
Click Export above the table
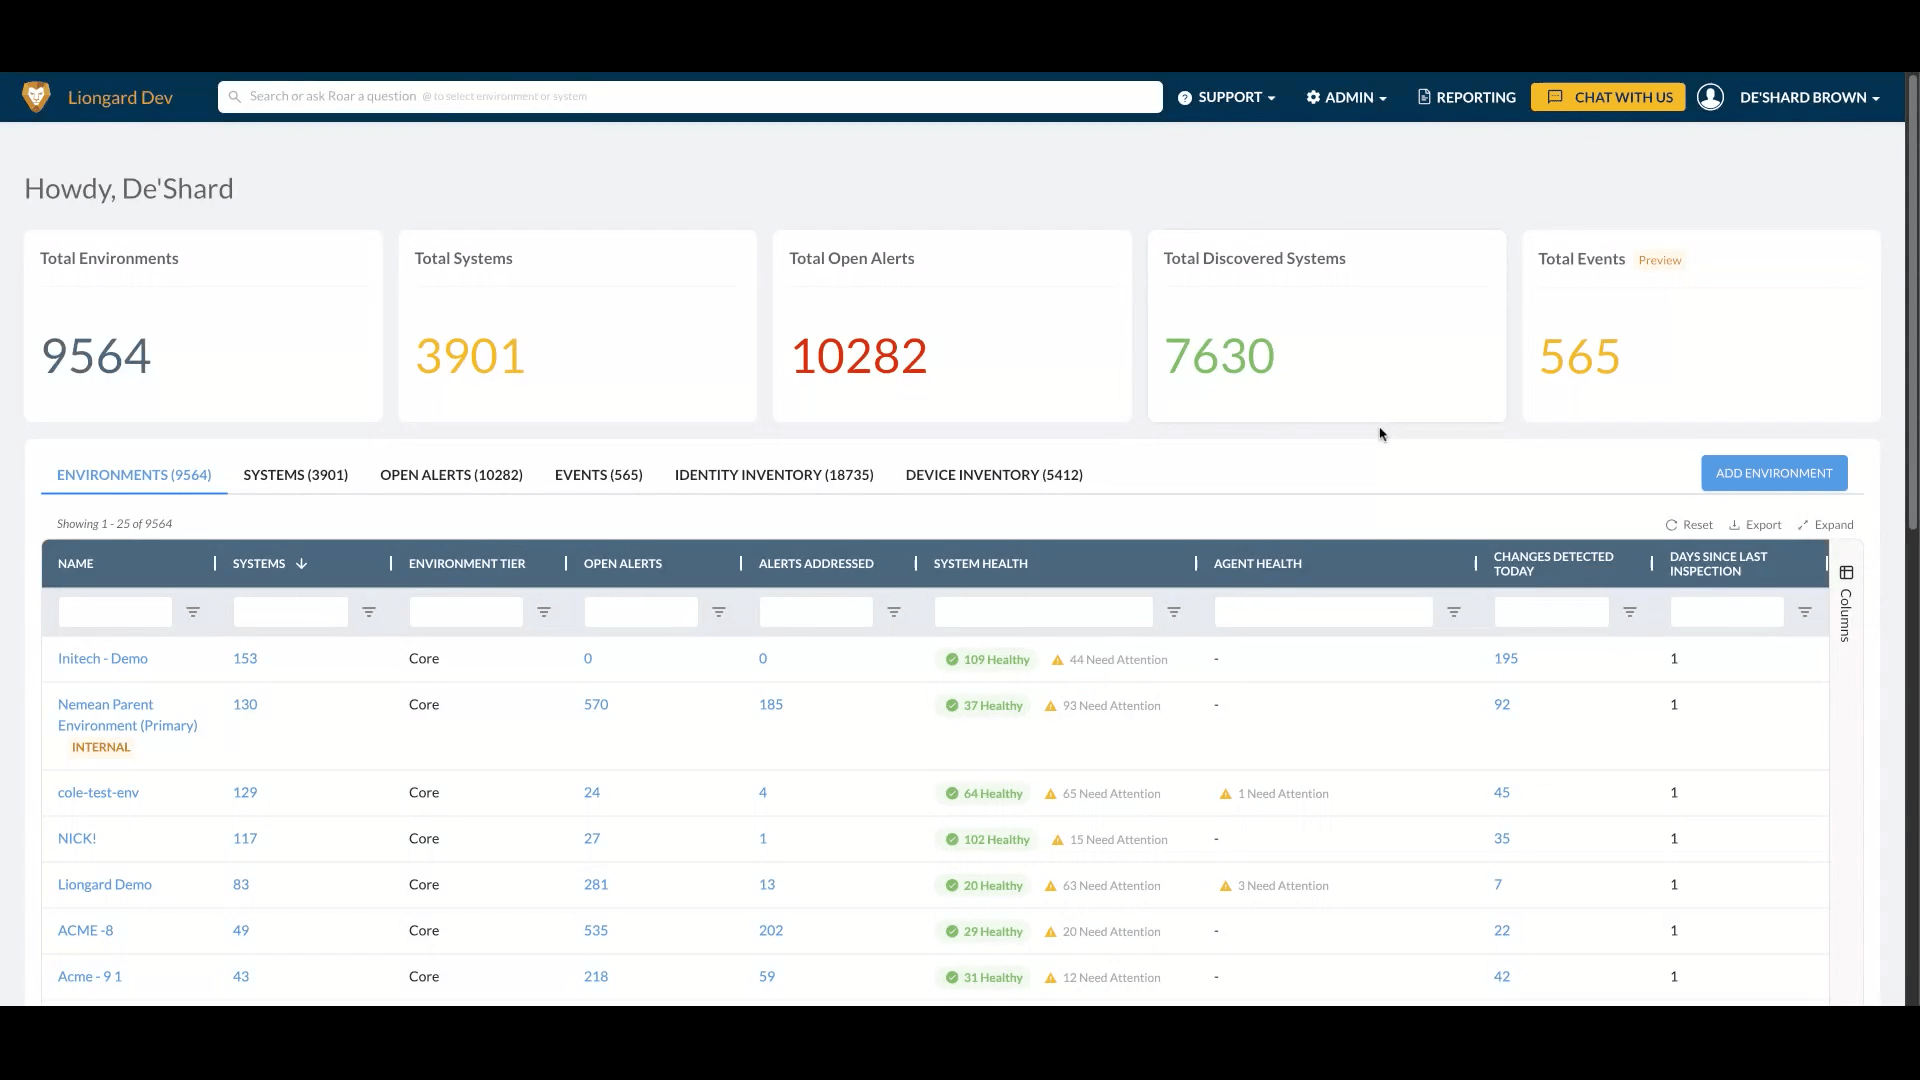(1756, 525)
